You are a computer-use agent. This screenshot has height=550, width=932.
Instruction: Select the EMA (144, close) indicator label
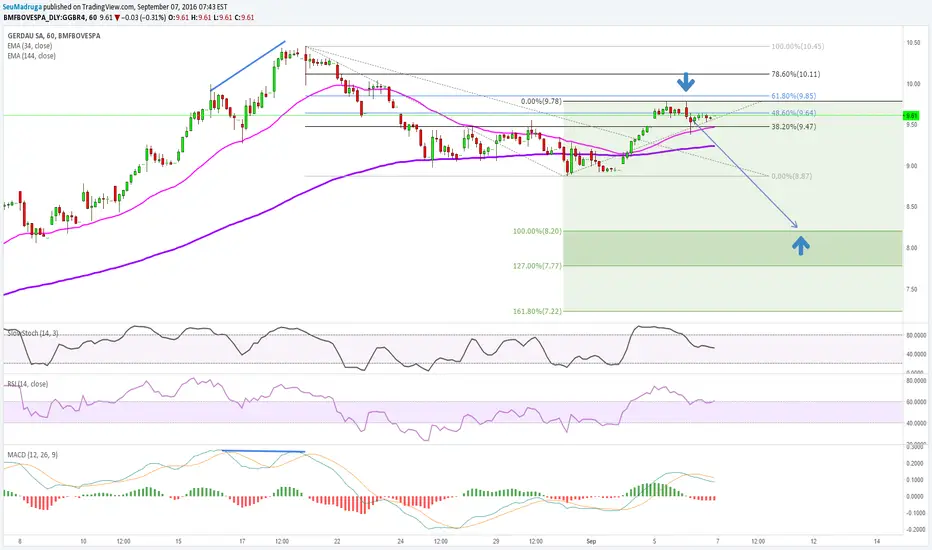coord(32,56)
